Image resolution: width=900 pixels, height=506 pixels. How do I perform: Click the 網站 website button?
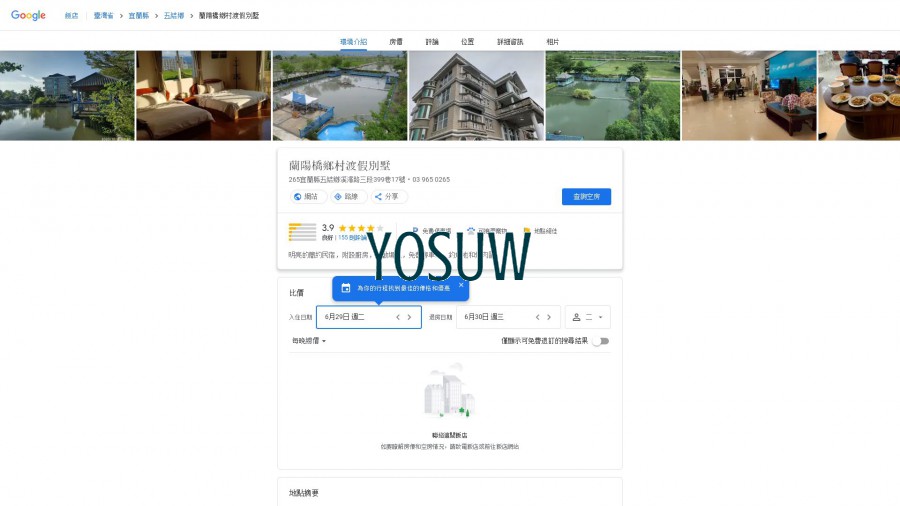pyautogui.click(x=308, y=197)
